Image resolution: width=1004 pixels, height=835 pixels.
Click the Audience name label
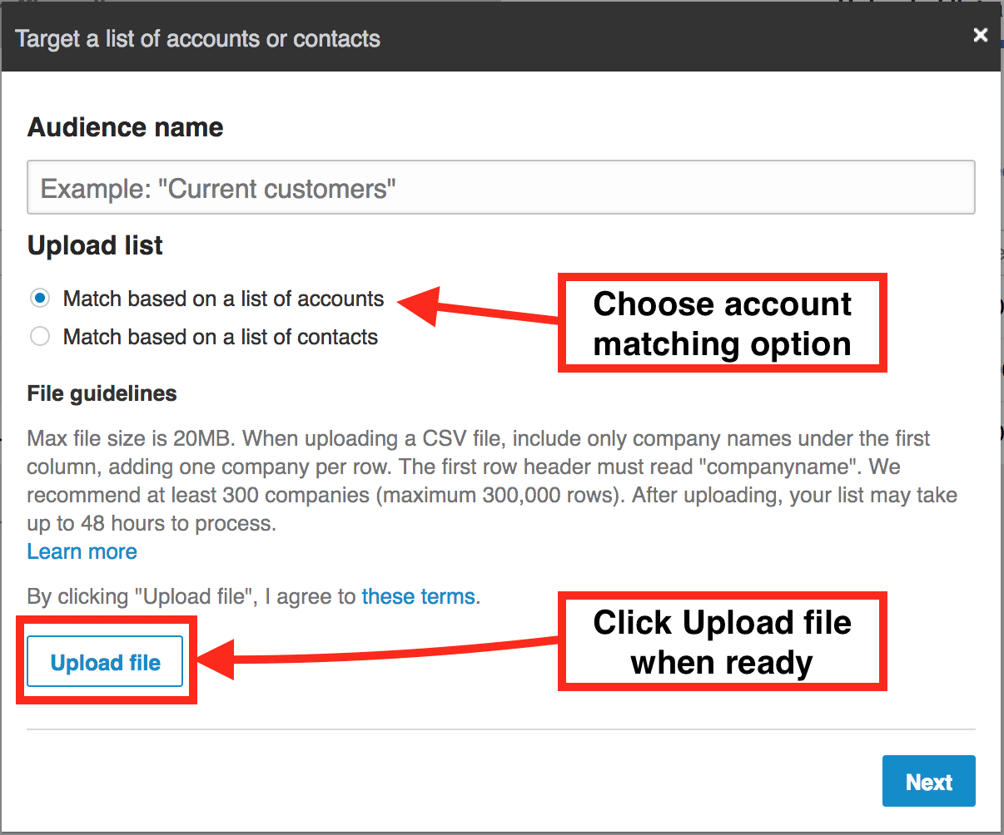click(x=124, y=127)
